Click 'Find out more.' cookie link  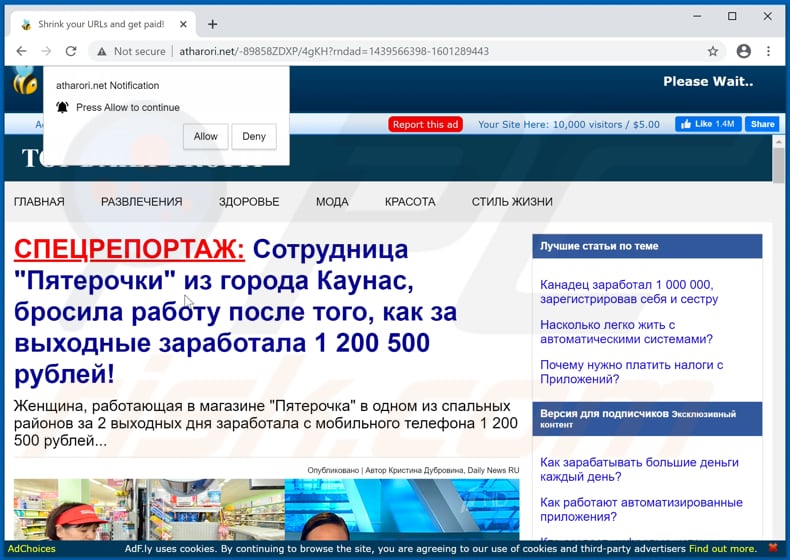pyautogui.click(x=722, y=548)
